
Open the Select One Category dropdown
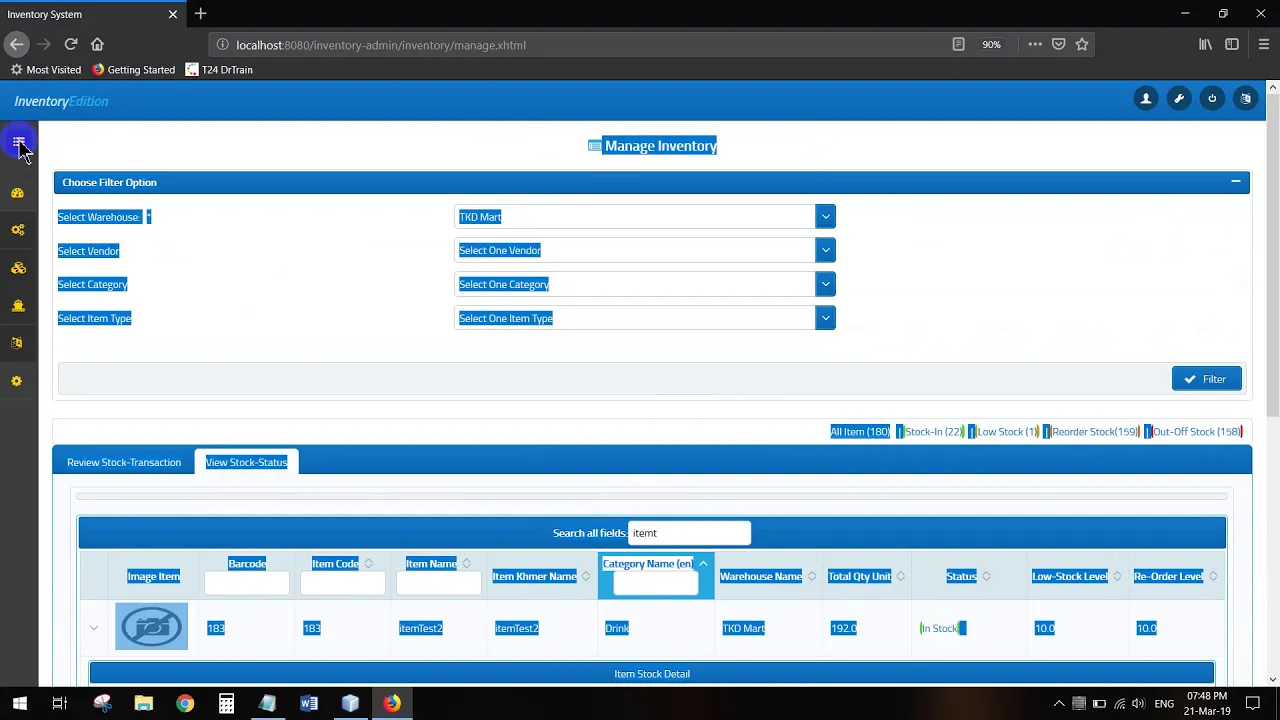point(645,284)
